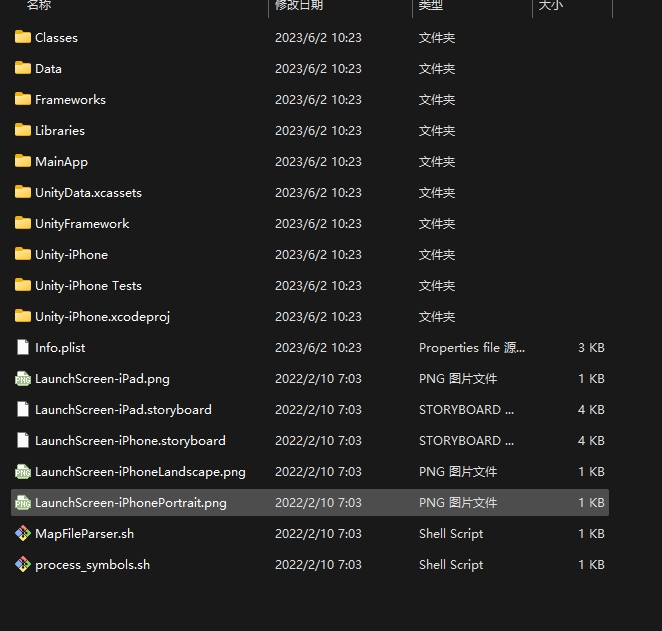Click the 4 KB size of LaunchScreen-iPhone.storyboard
Image resolution: width=662 pixels, height=631 pixels.
point(591,441)
